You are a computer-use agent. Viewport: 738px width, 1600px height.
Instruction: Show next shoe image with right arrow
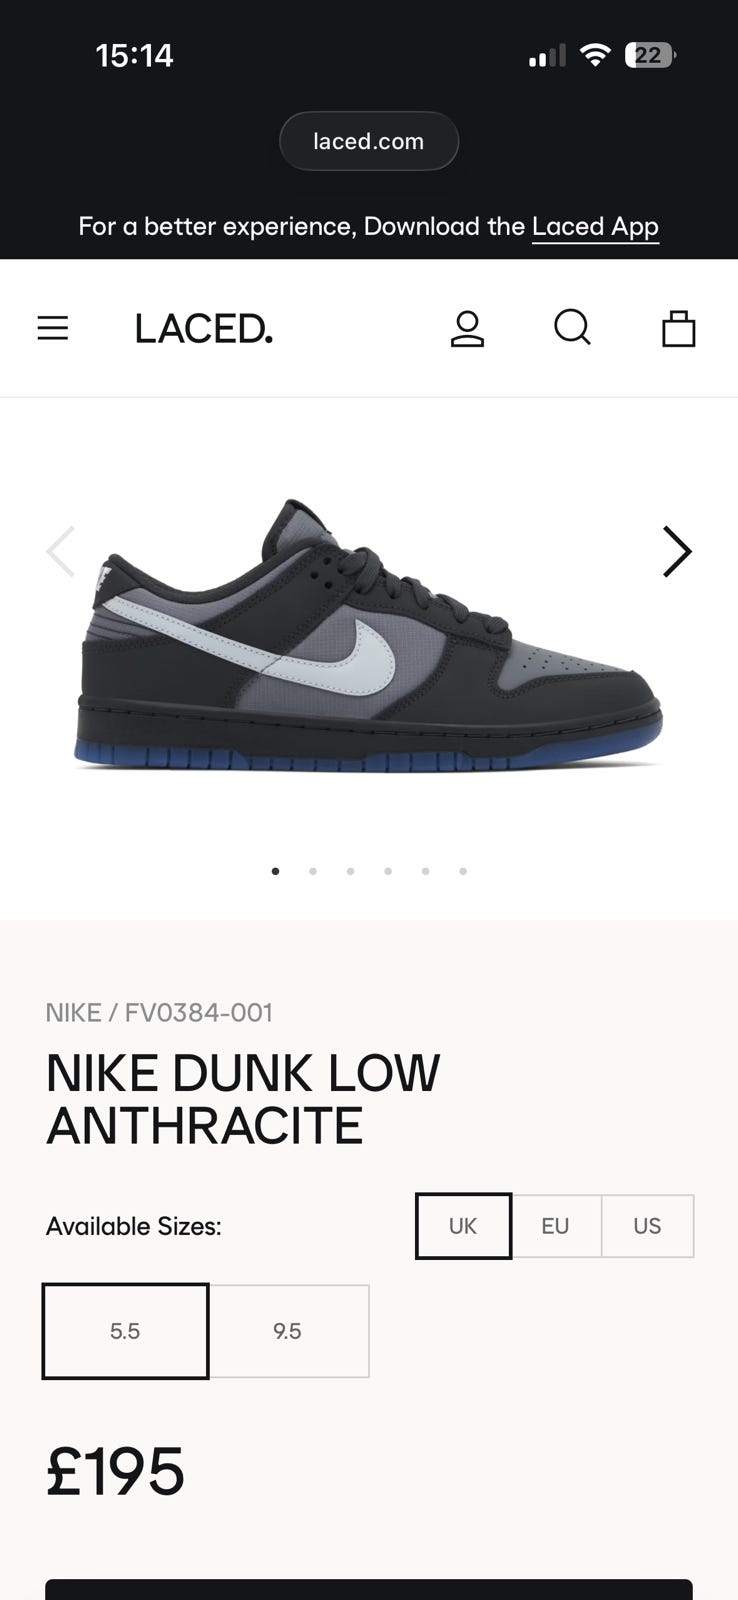[677, 552]
